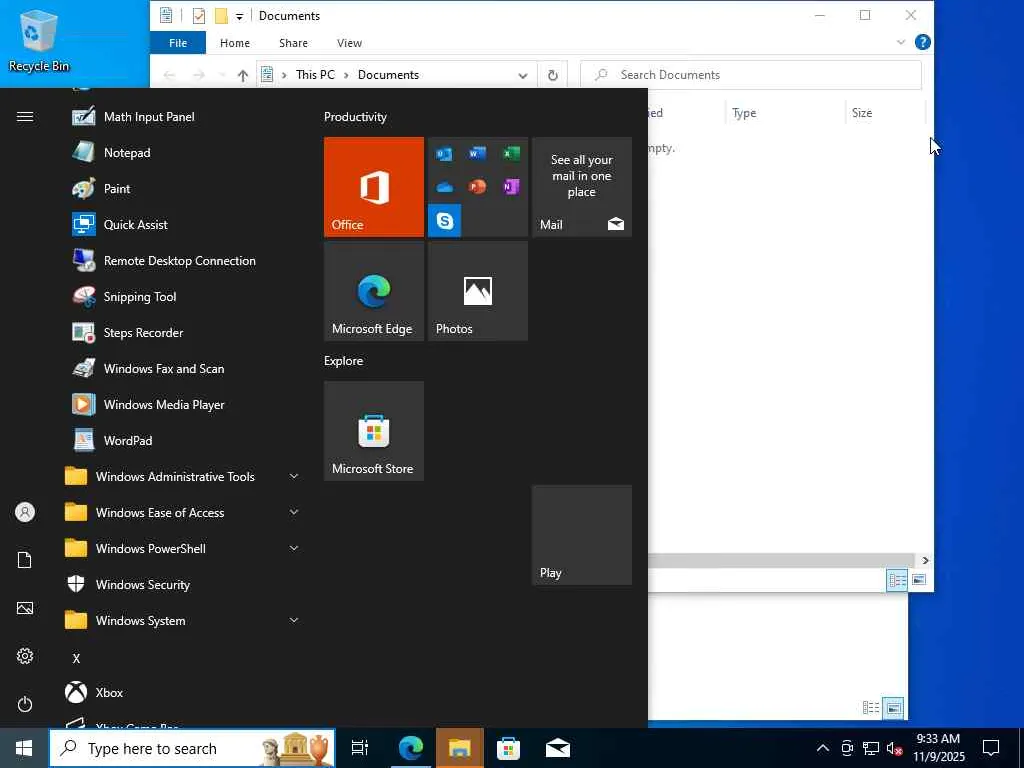Switch to the Share ribbon tab
Image resolution: width=1024 pixels, height=768 pixels.
(x=293, y=43)
